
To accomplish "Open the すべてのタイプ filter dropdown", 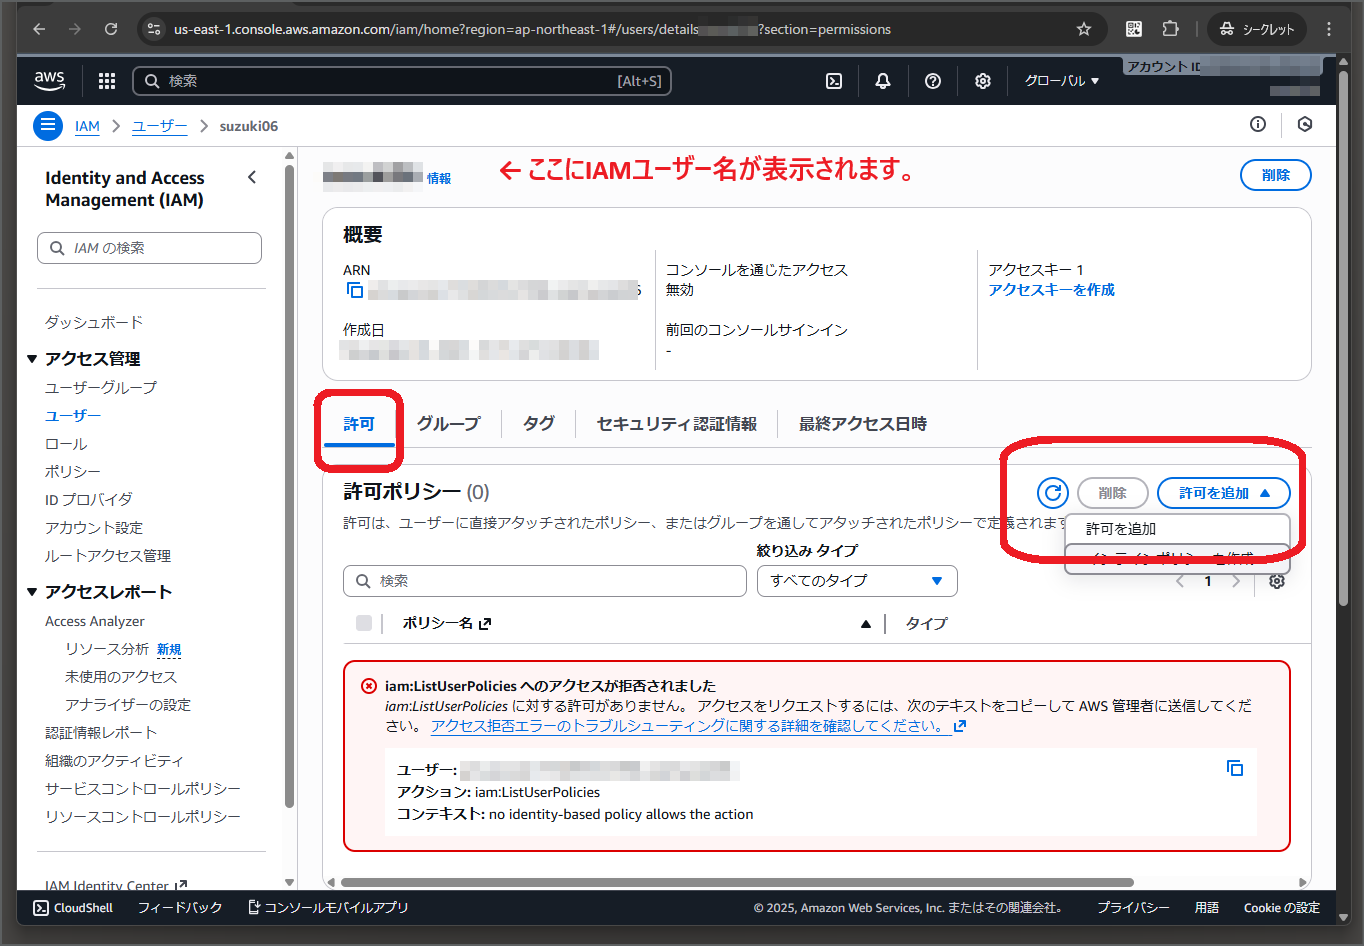I will 857,581.
